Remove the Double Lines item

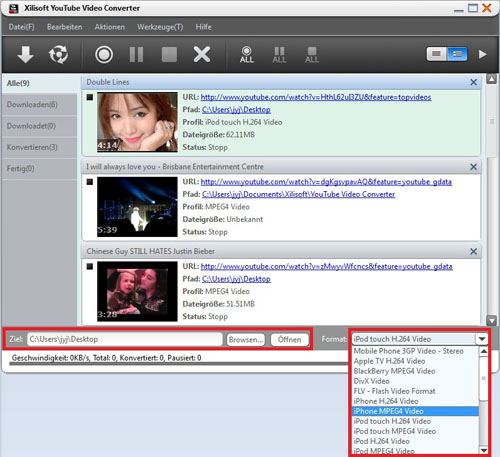click(473, 82)
